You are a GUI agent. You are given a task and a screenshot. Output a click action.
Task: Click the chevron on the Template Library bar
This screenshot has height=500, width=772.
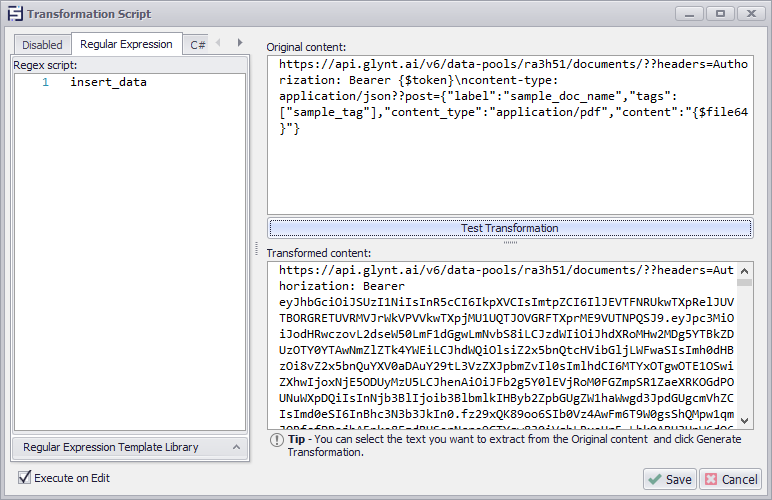(236, 447)
